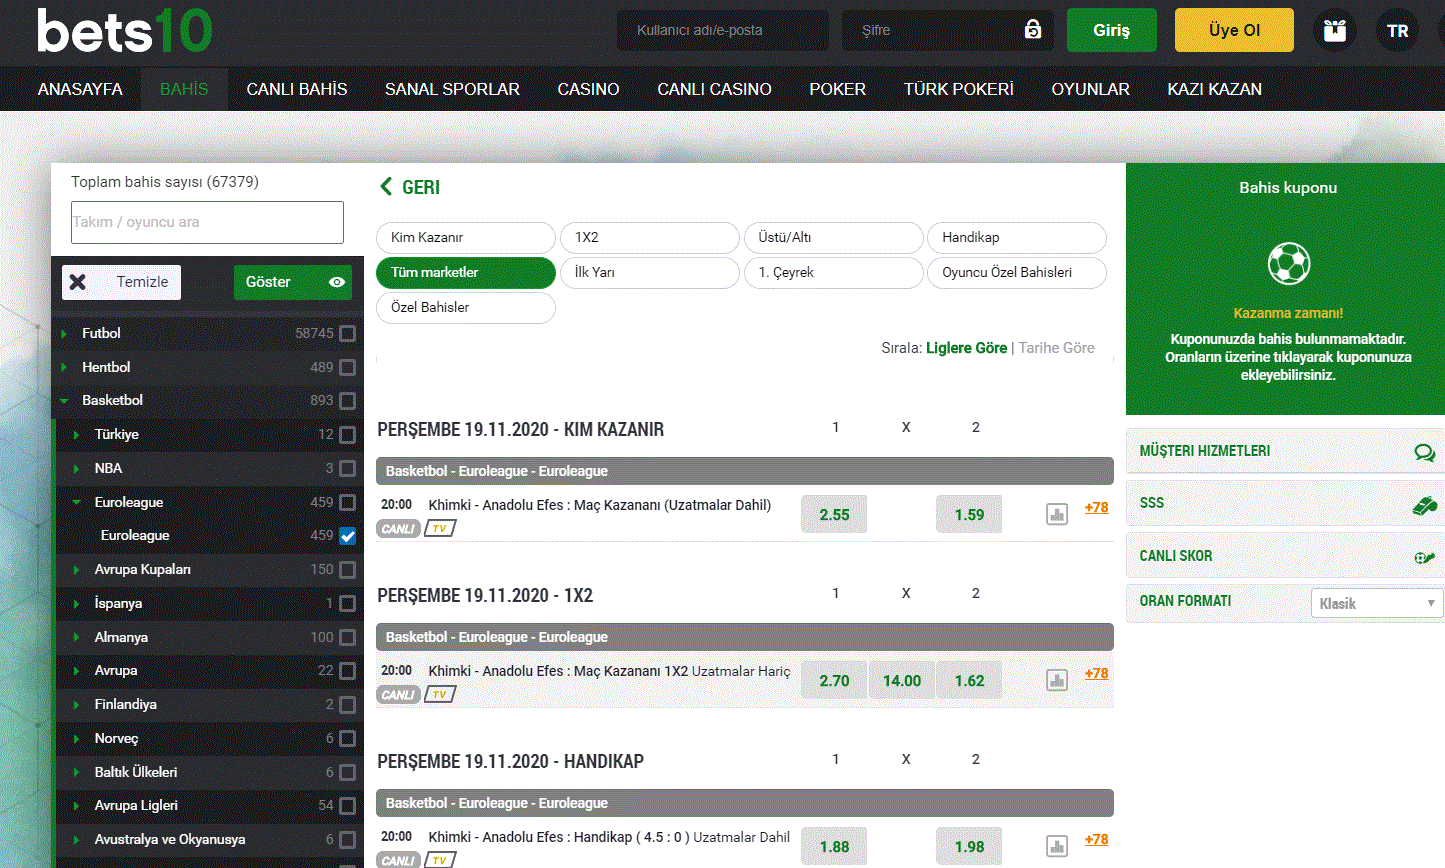
Task: Tick the Futbol checkbox
Action: tap(347, 334)
